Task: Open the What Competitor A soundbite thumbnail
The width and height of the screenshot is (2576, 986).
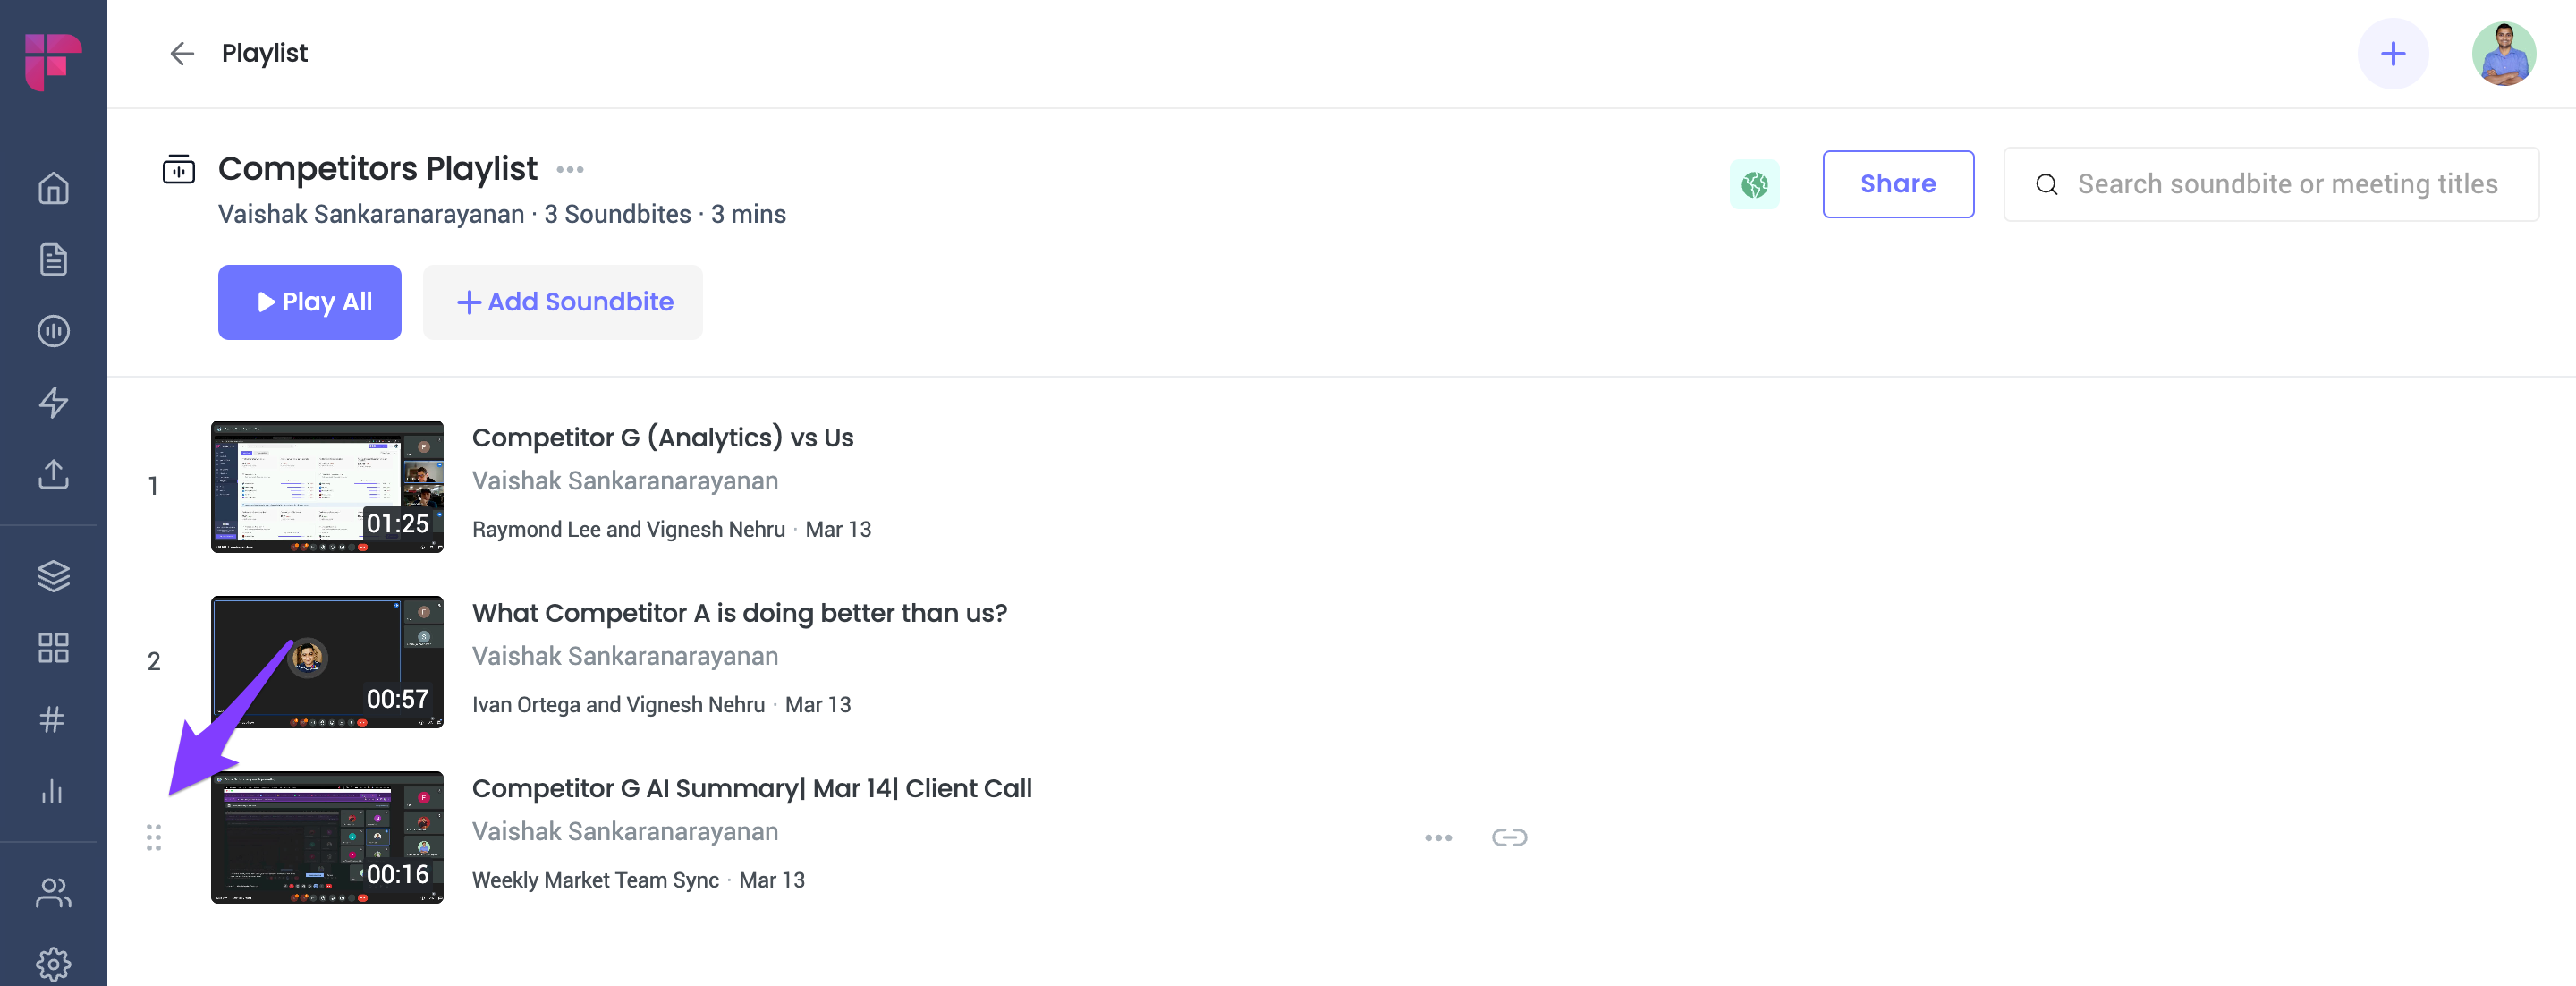Action: coord(327,662)
